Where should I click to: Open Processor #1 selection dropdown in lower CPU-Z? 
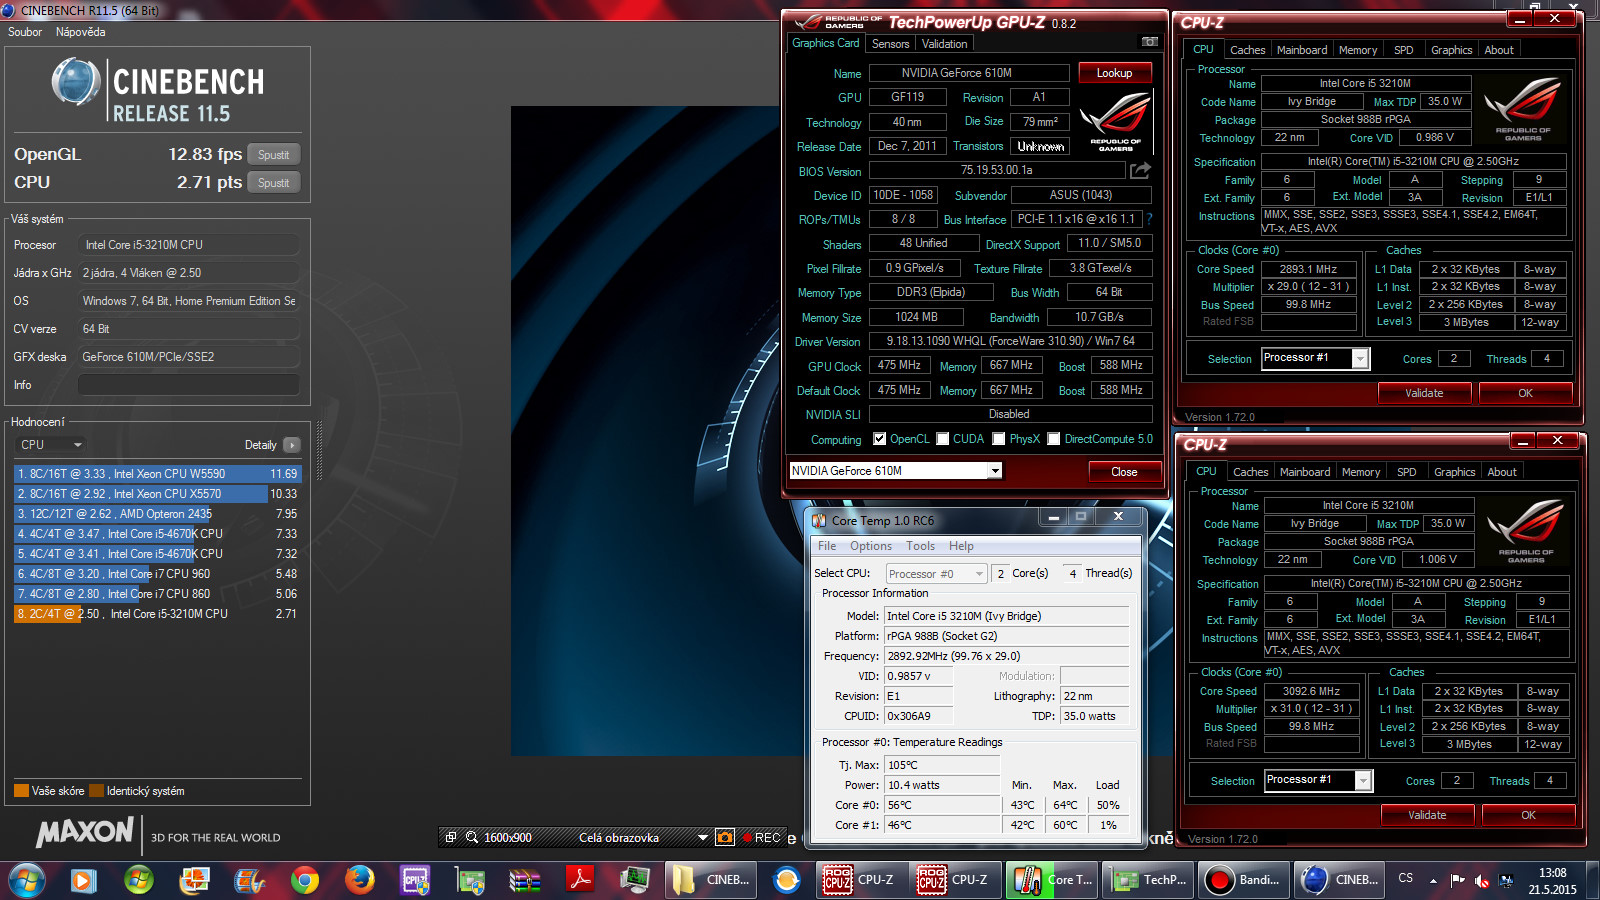pyautogui.click(x=1363, y=780)
